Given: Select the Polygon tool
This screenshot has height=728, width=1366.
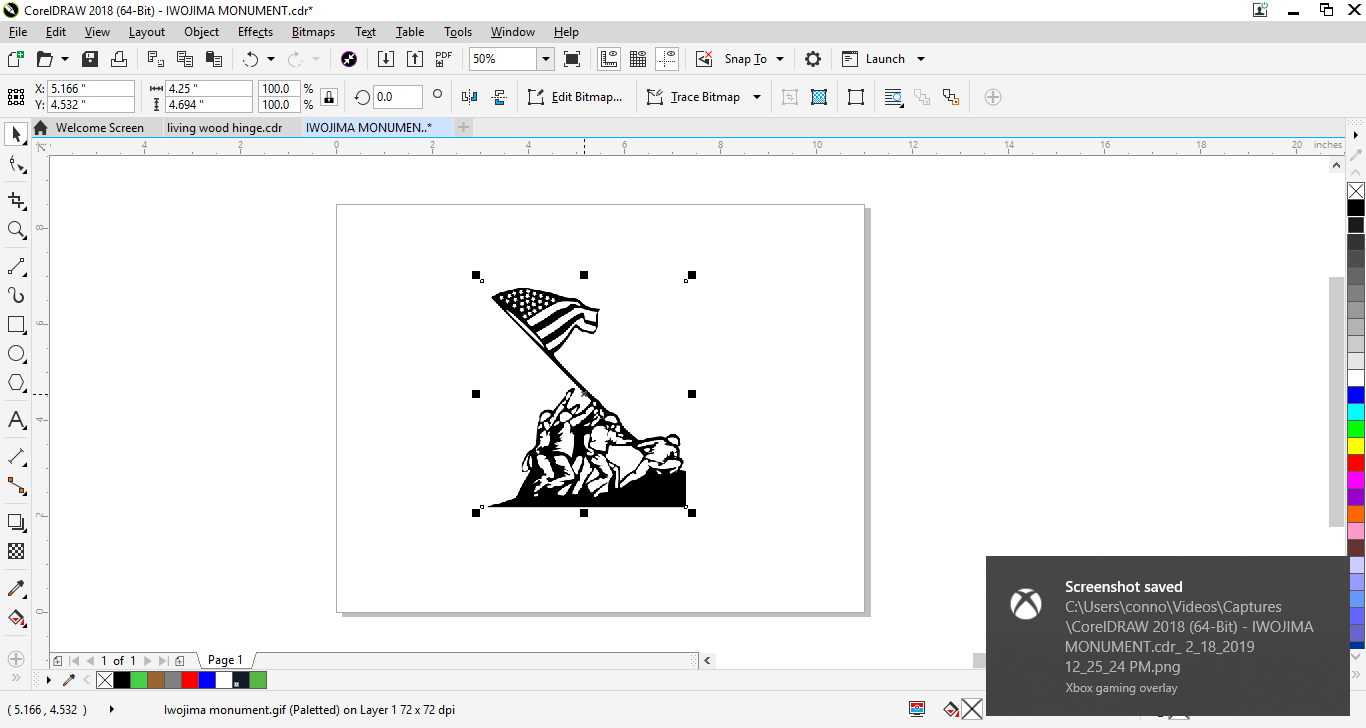Looking at the screenshot, I should click(x=16, y=383).
